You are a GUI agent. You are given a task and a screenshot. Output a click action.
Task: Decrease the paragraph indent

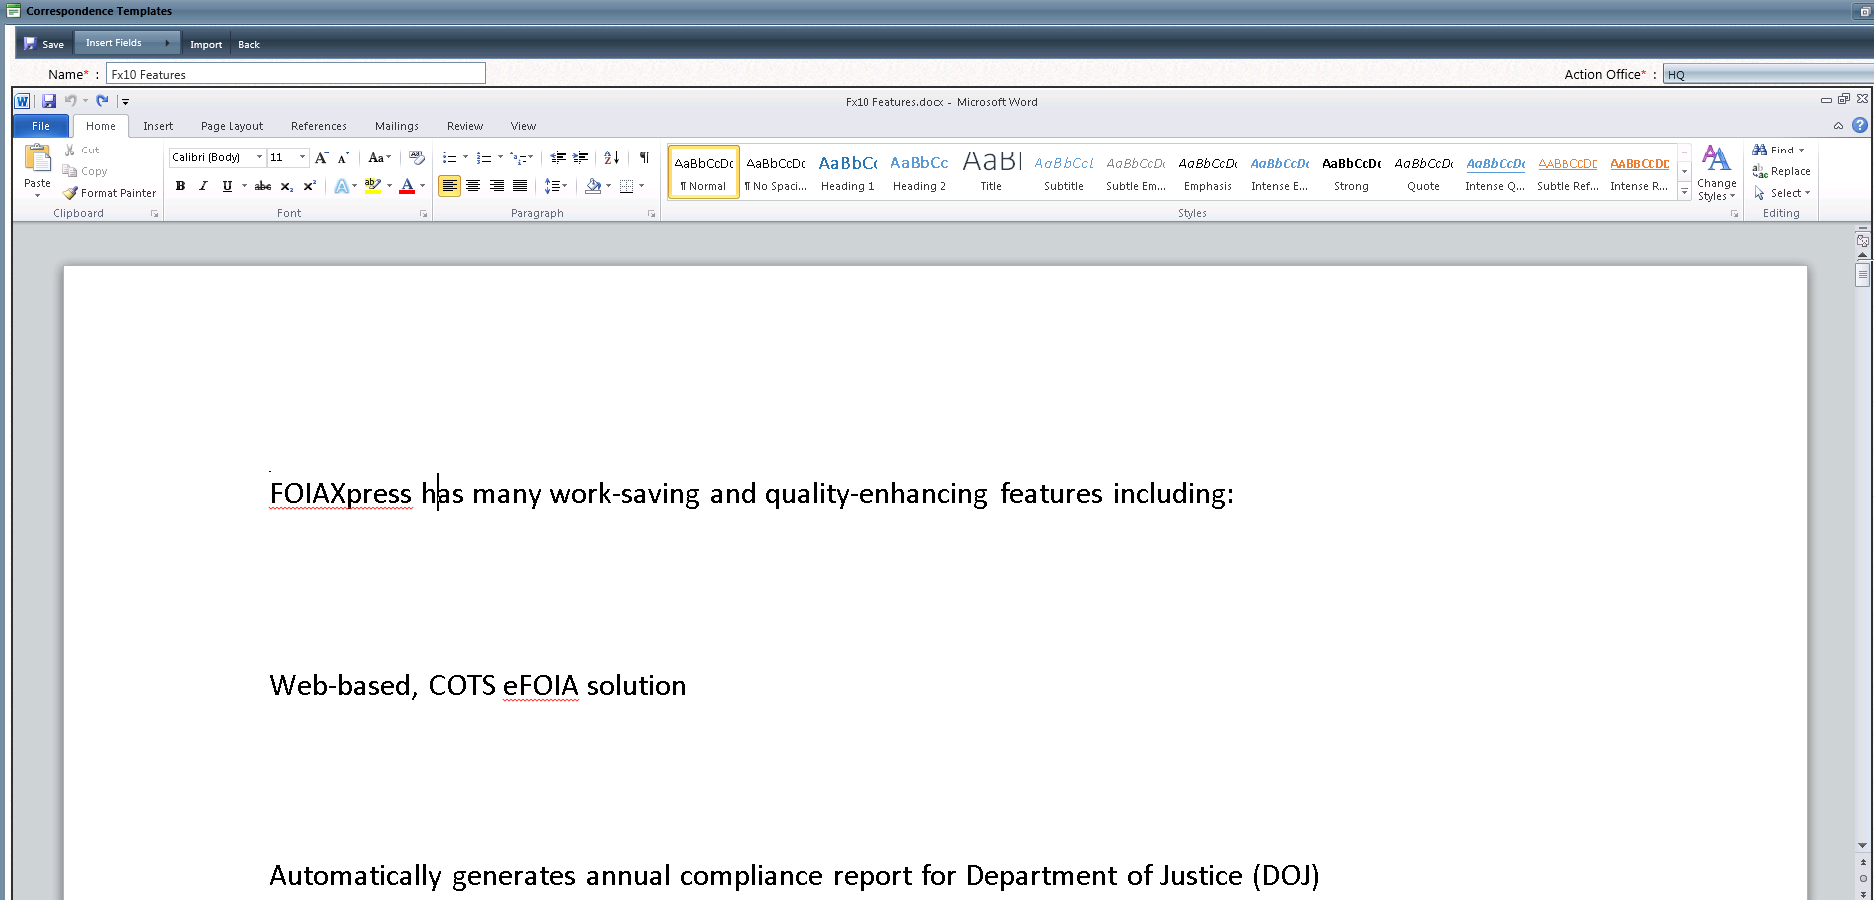point(558,158)
